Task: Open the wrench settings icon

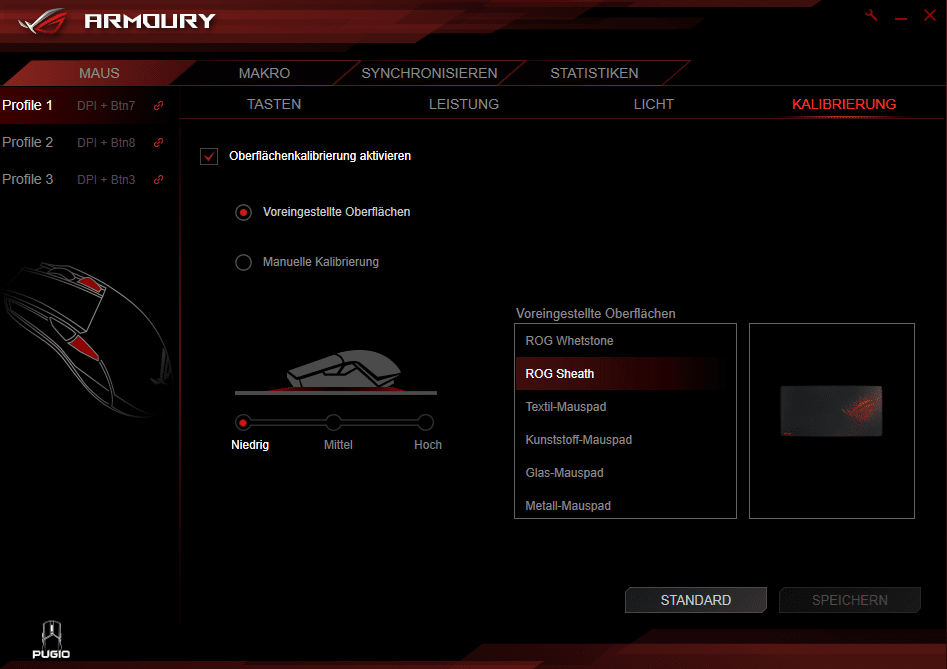Action: [871, 16]
